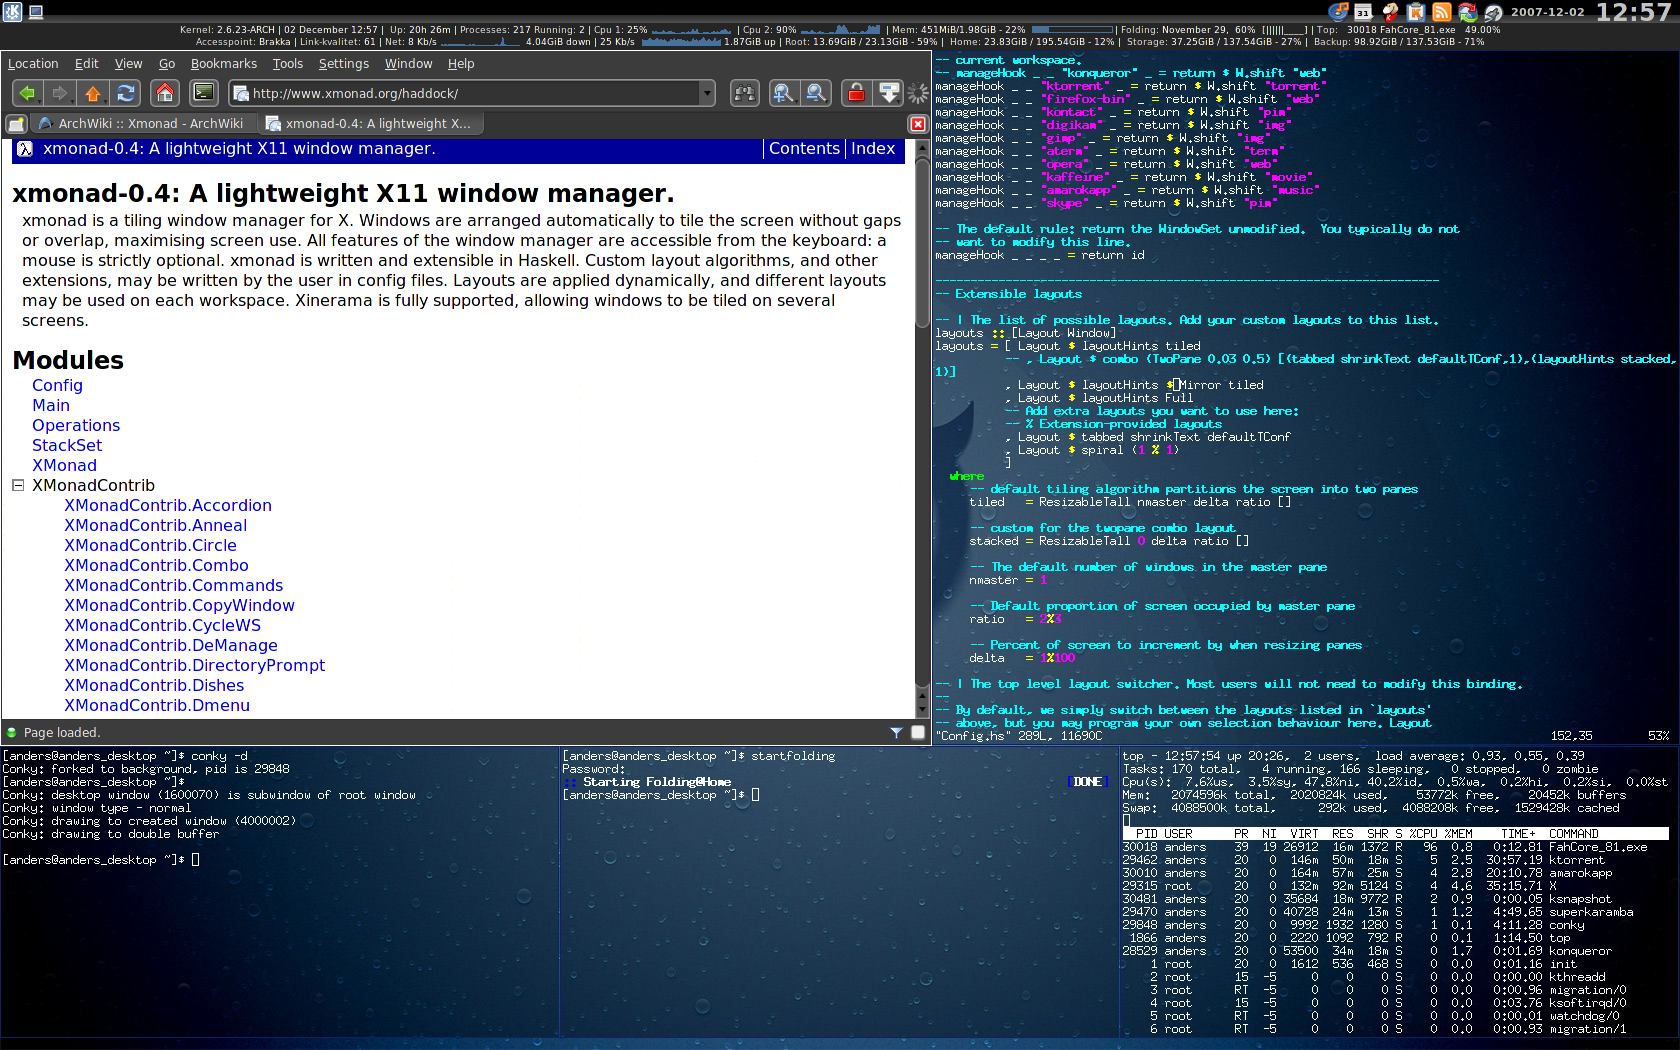Open the Amarok music tray icon
Viewport: 1680px width, 1050px height.
point(1338,12)
